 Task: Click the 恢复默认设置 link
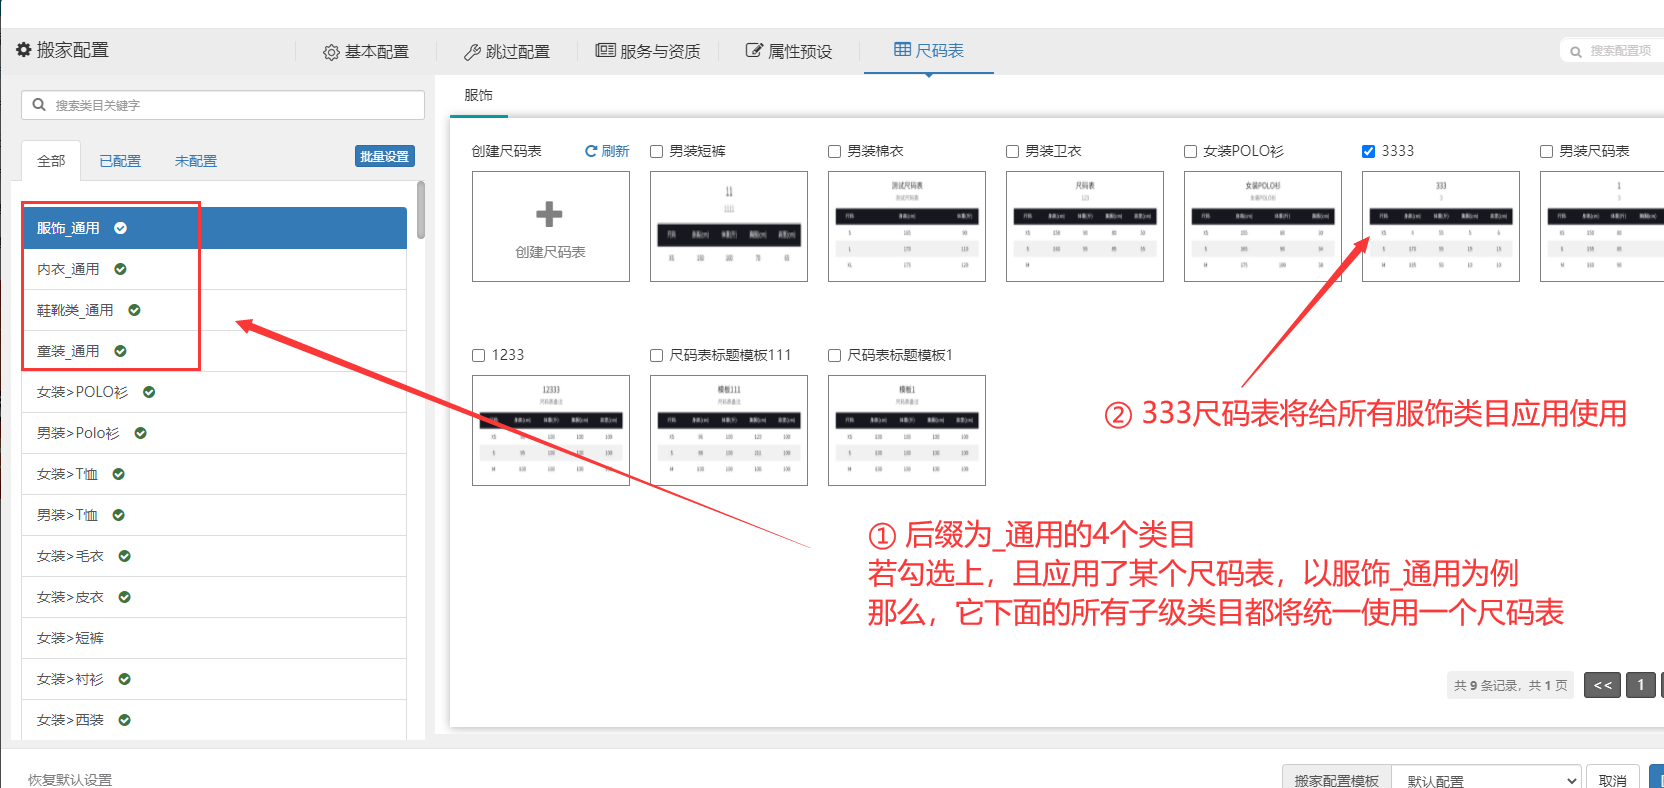(70, 779)
